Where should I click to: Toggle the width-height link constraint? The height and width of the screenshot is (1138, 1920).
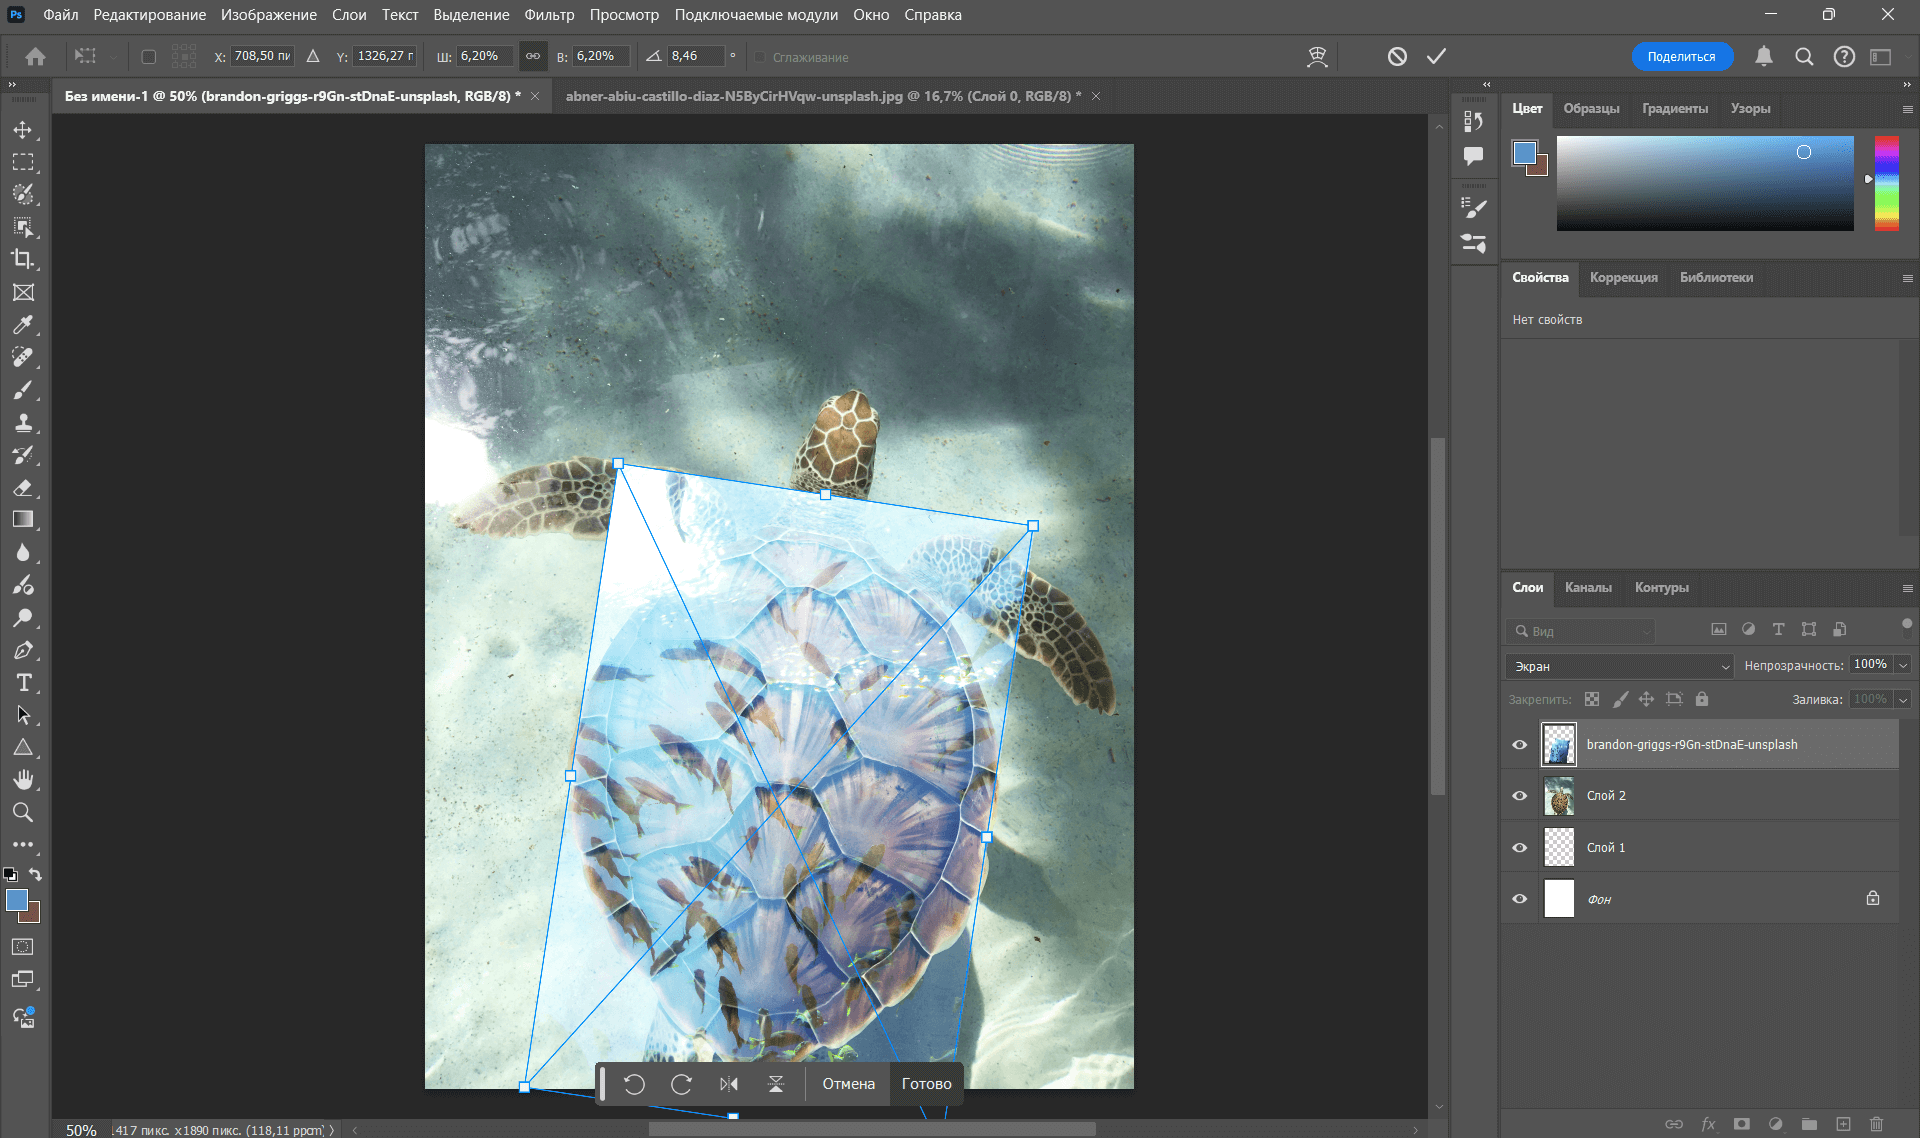[x=533, y=56]
